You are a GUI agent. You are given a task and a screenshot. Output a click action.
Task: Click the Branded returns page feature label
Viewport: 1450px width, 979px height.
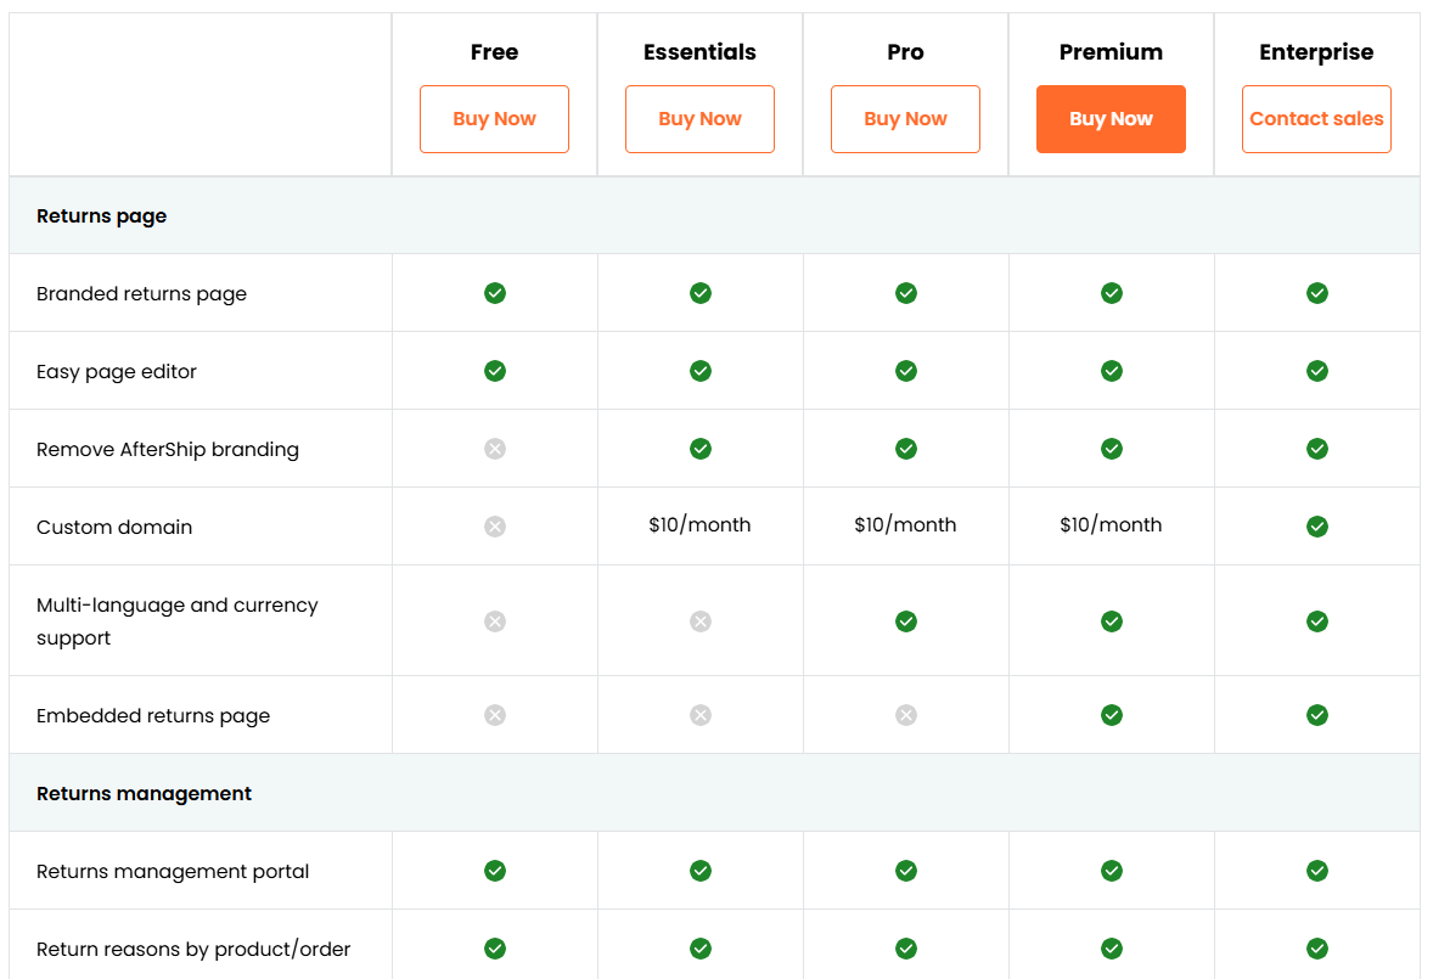tap(142, 294)
